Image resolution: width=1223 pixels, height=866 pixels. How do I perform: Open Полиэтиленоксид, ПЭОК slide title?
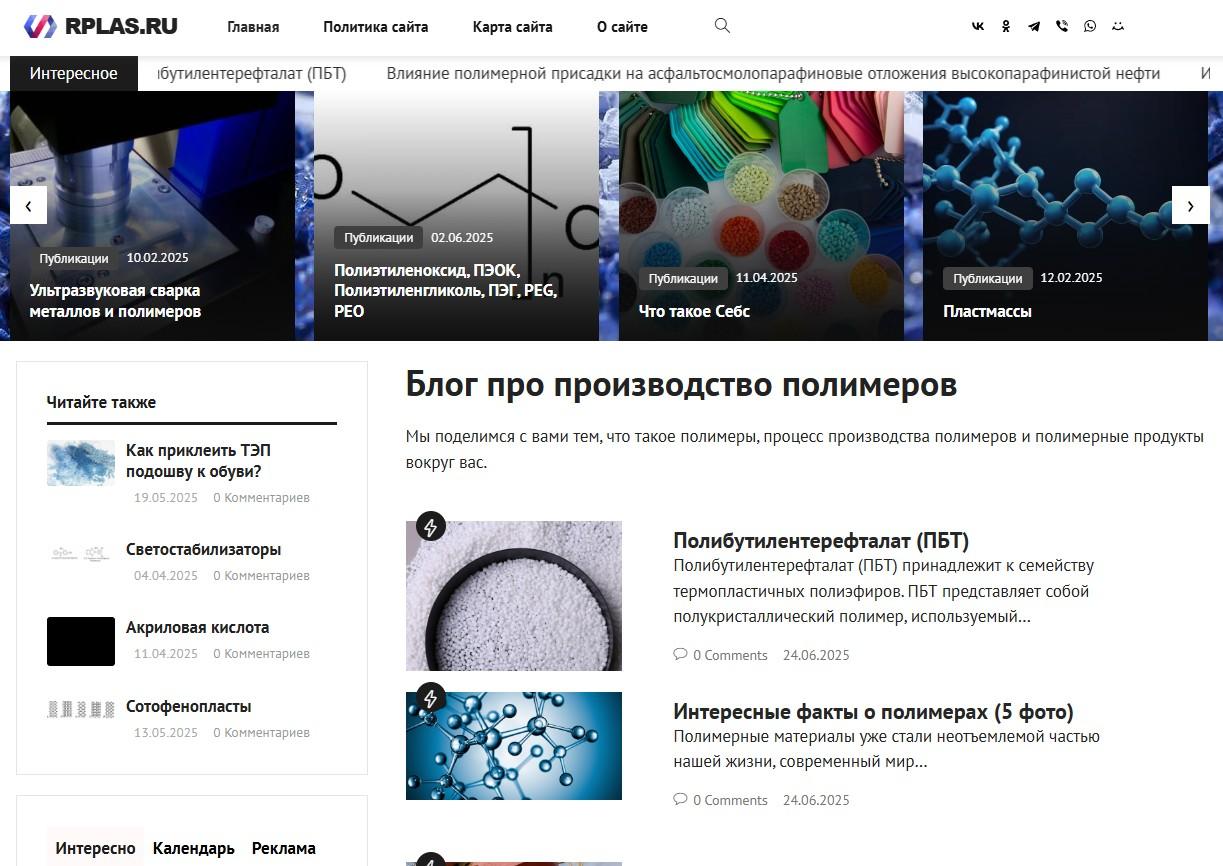pos(445,291)
